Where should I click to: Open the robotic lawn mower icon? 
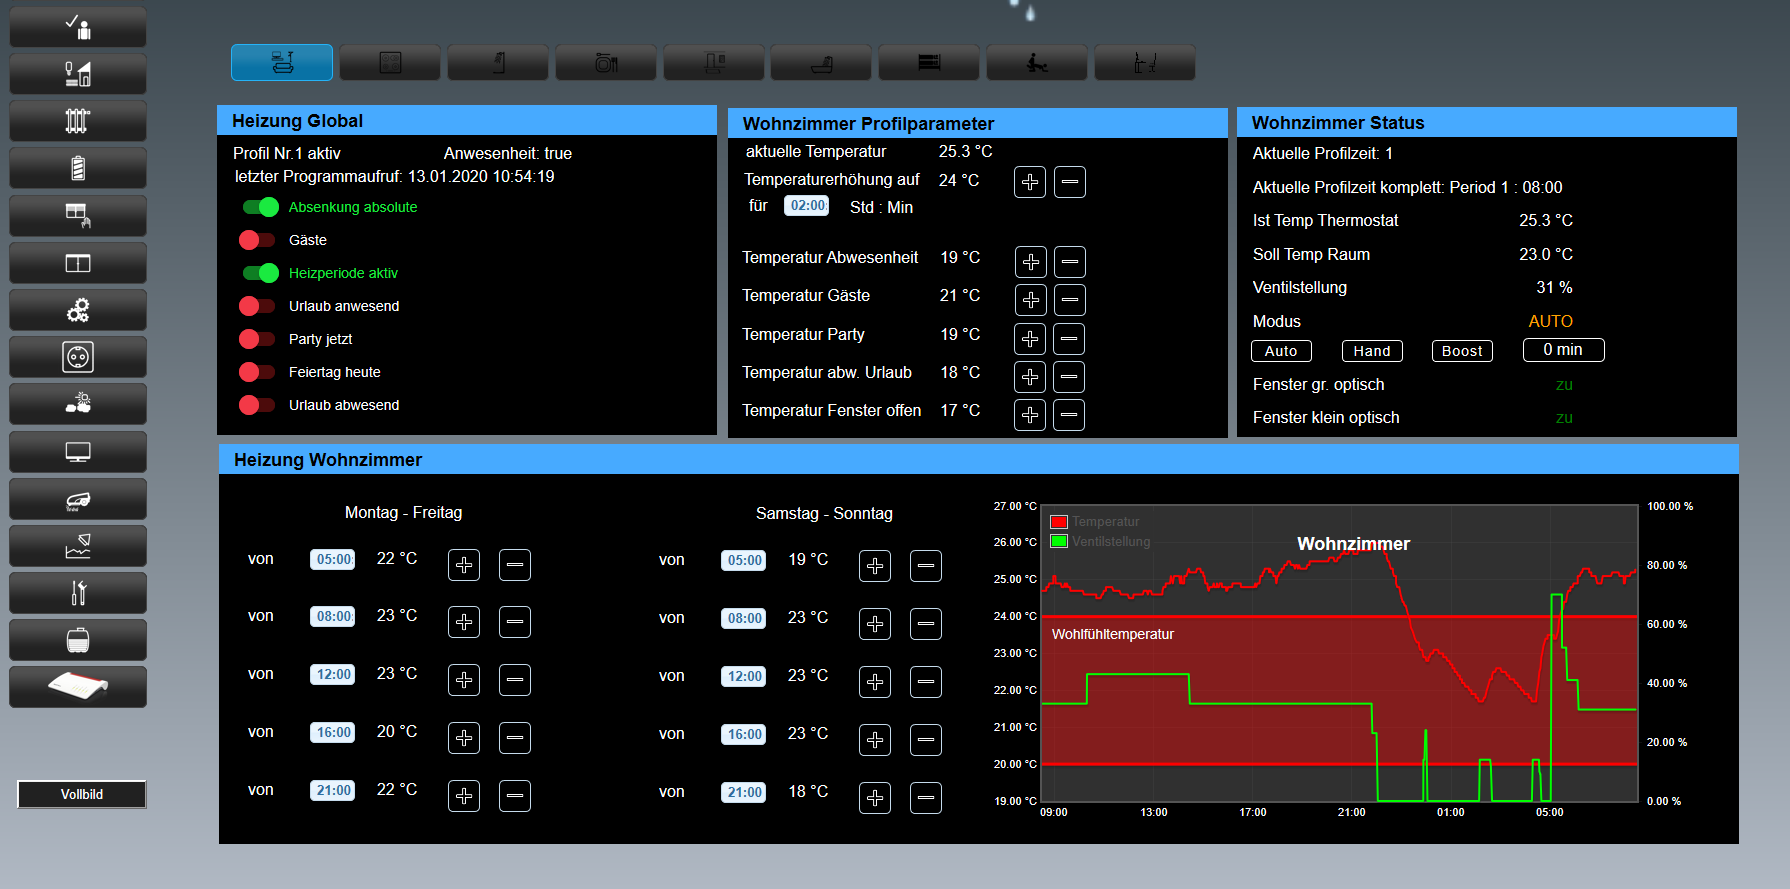pyautogui.click(x=78, y=499)
